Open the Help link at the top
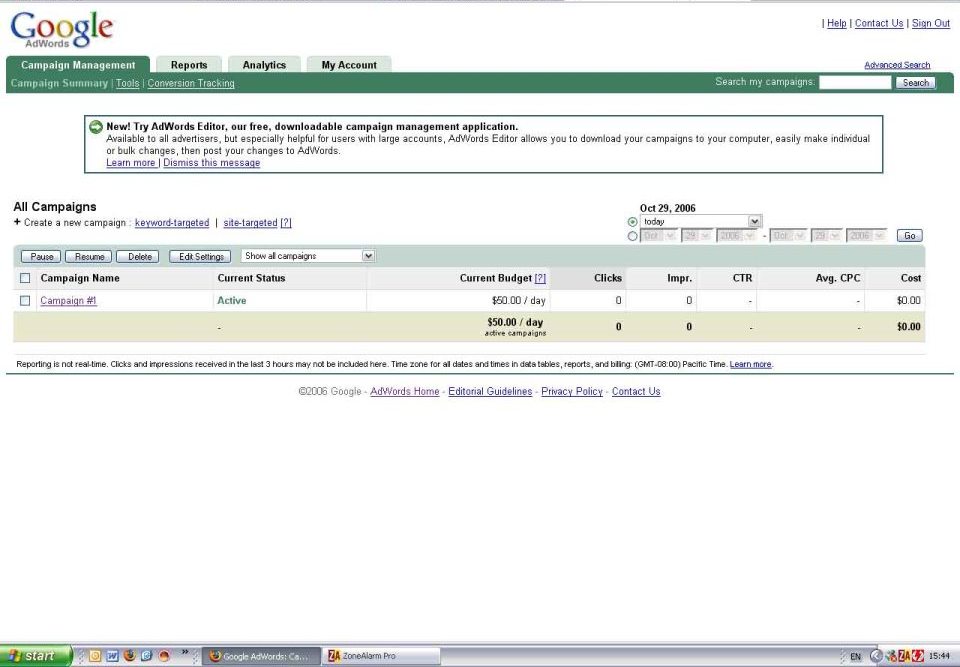 (836, 23)
